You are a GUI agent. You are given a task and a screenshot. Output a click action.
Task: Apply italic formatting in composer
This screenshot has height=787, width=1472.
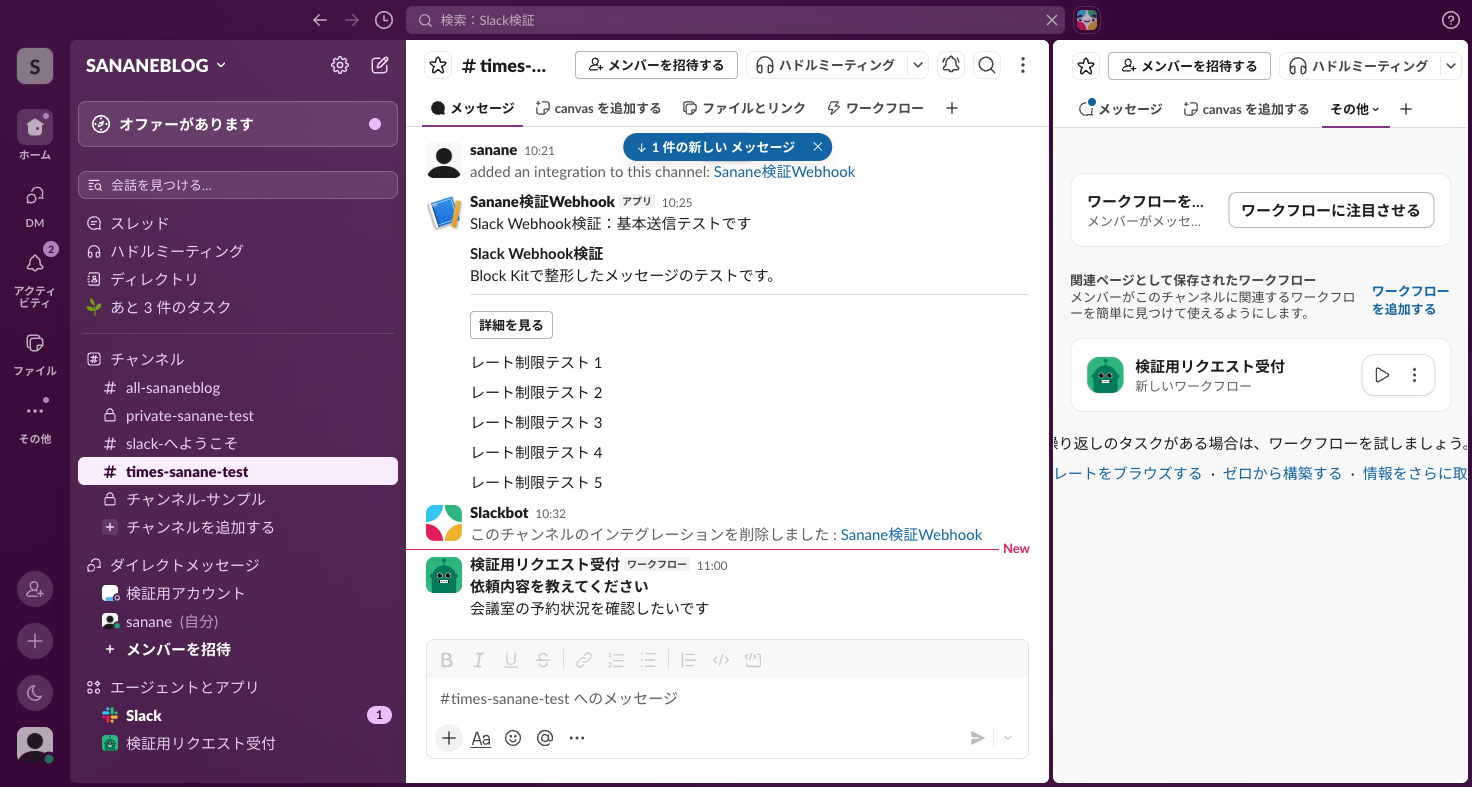tap(479, 660)
